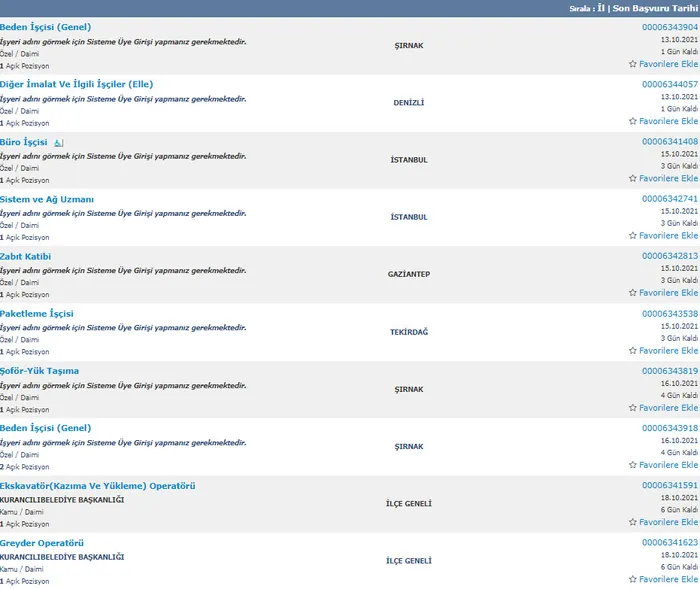Star the Diğer İmalat Ve İlgili İşçiler listing
Image resolution: width=700 pixels, height=589 pixels.
[x=632, y=121]
